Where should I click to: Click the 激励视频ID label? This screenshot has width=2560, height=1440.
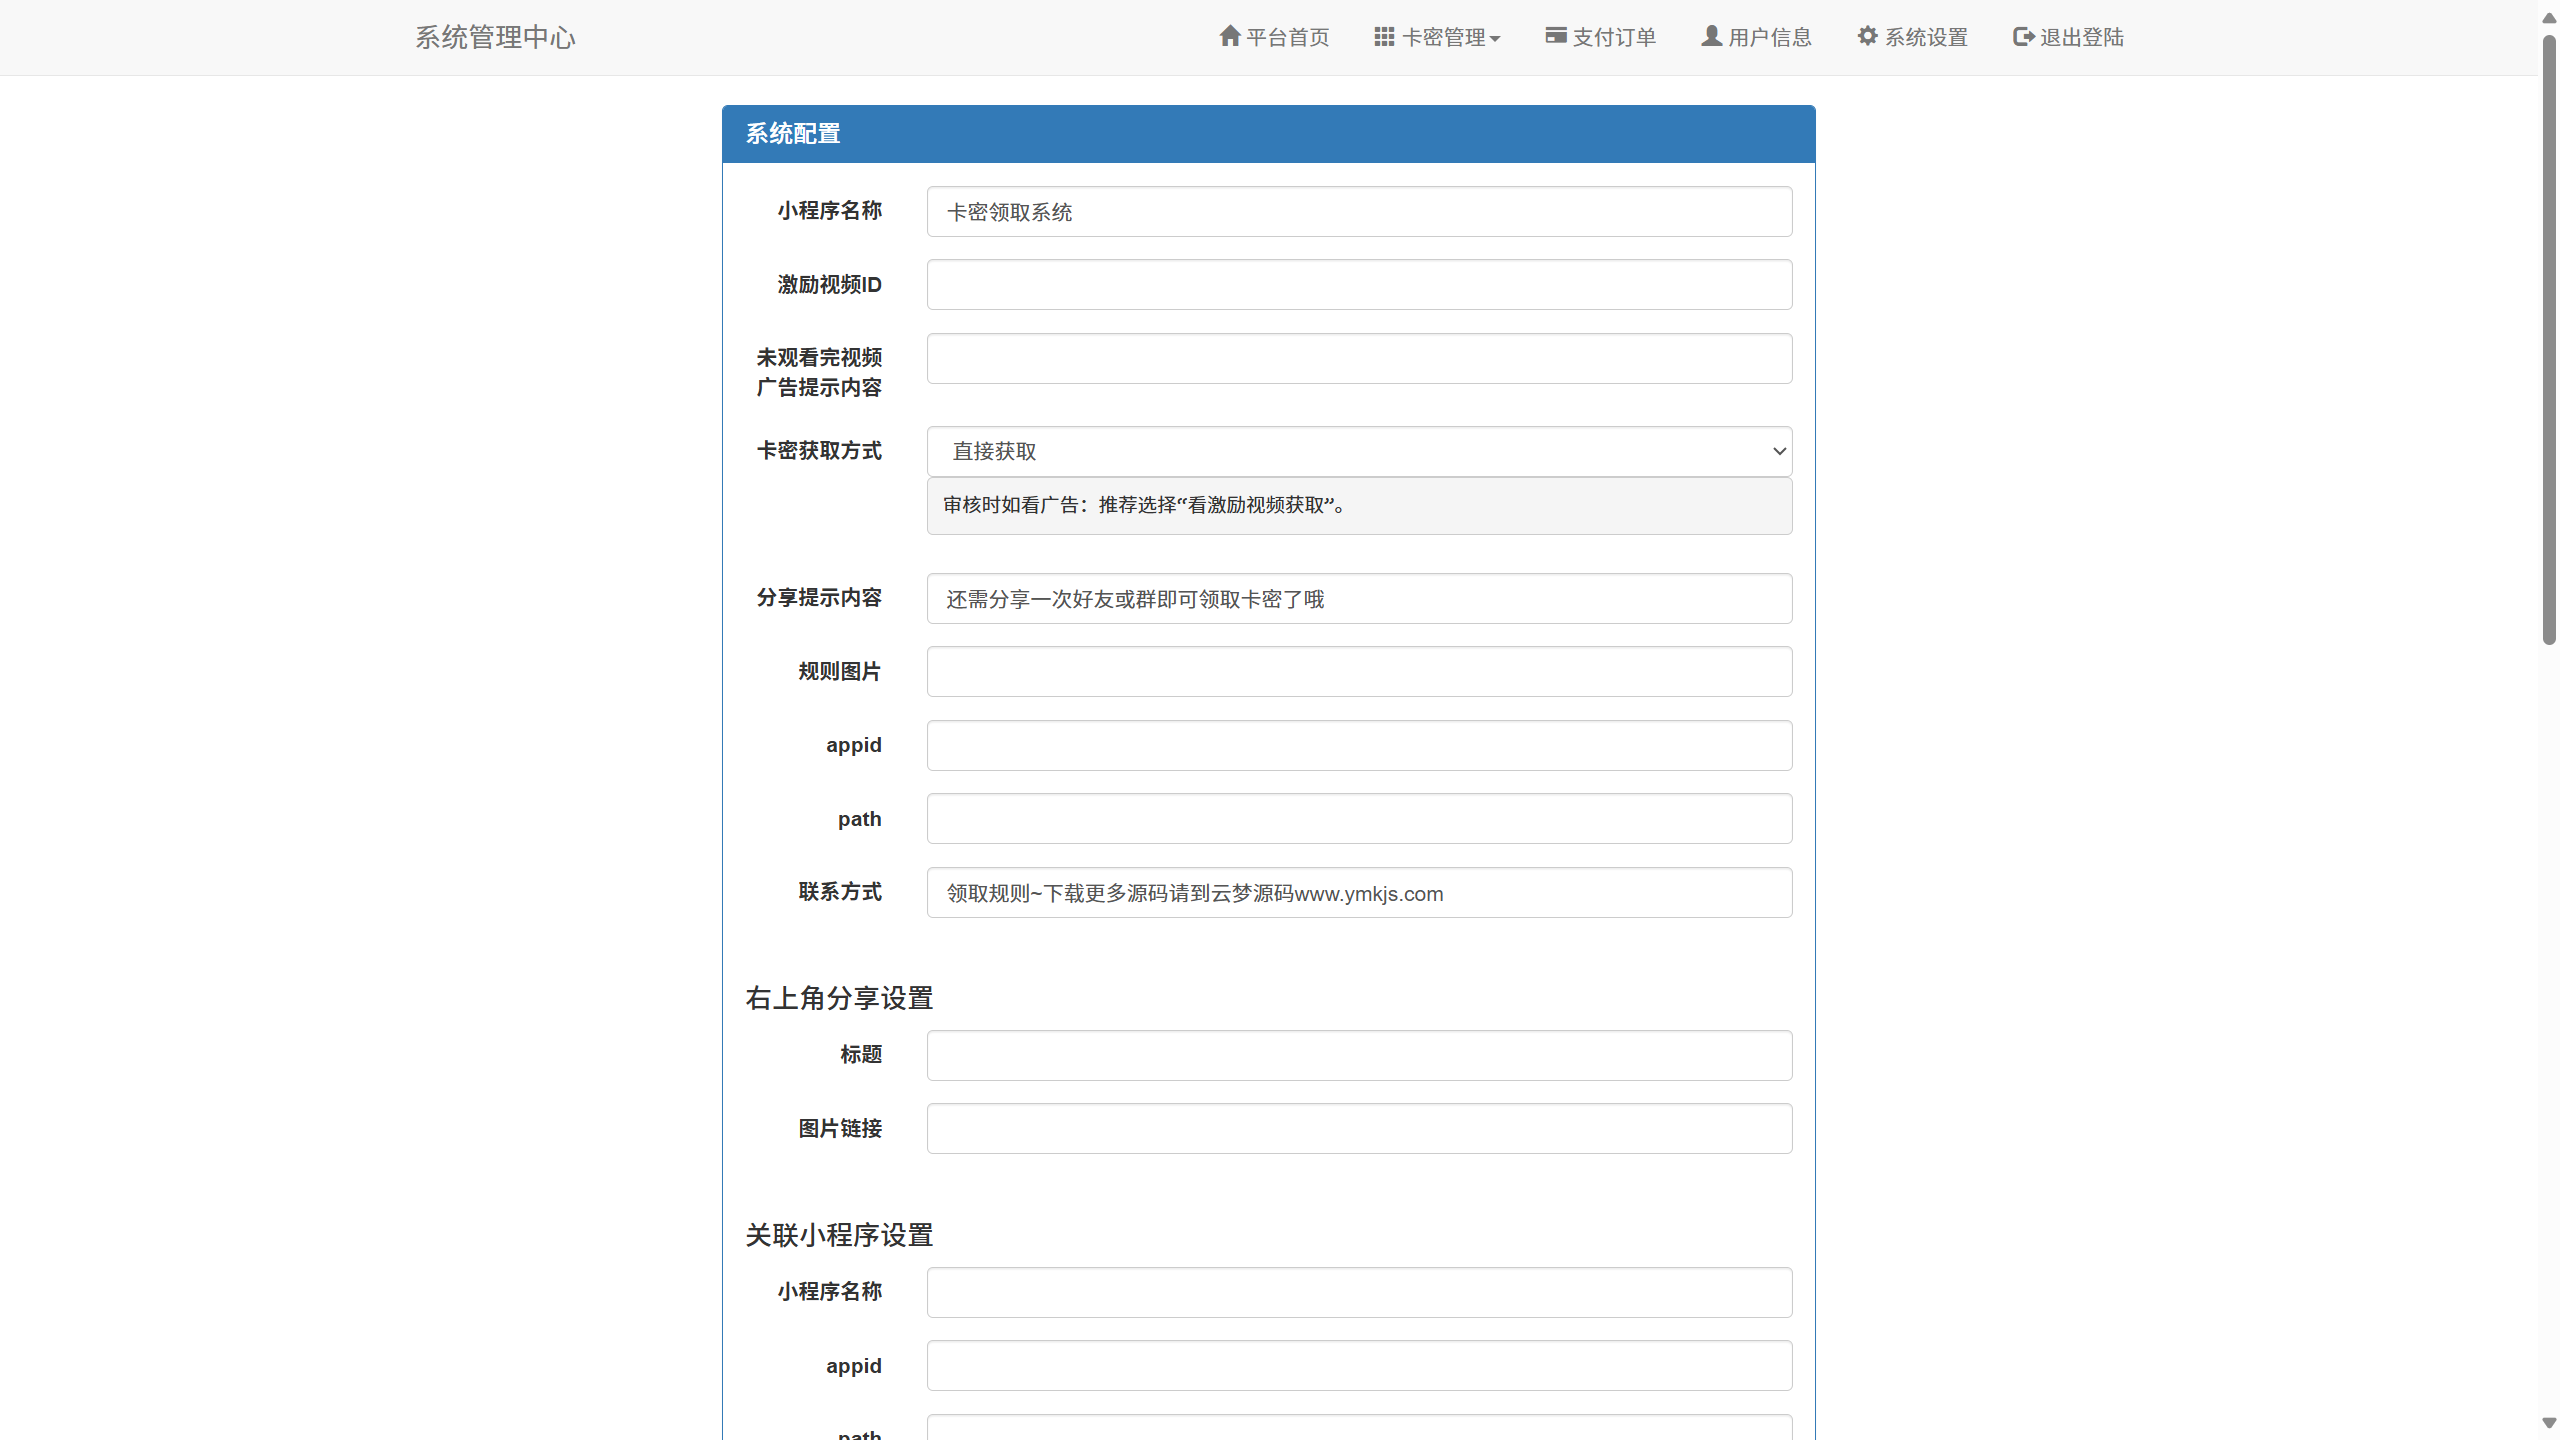[x=829, y=285]
